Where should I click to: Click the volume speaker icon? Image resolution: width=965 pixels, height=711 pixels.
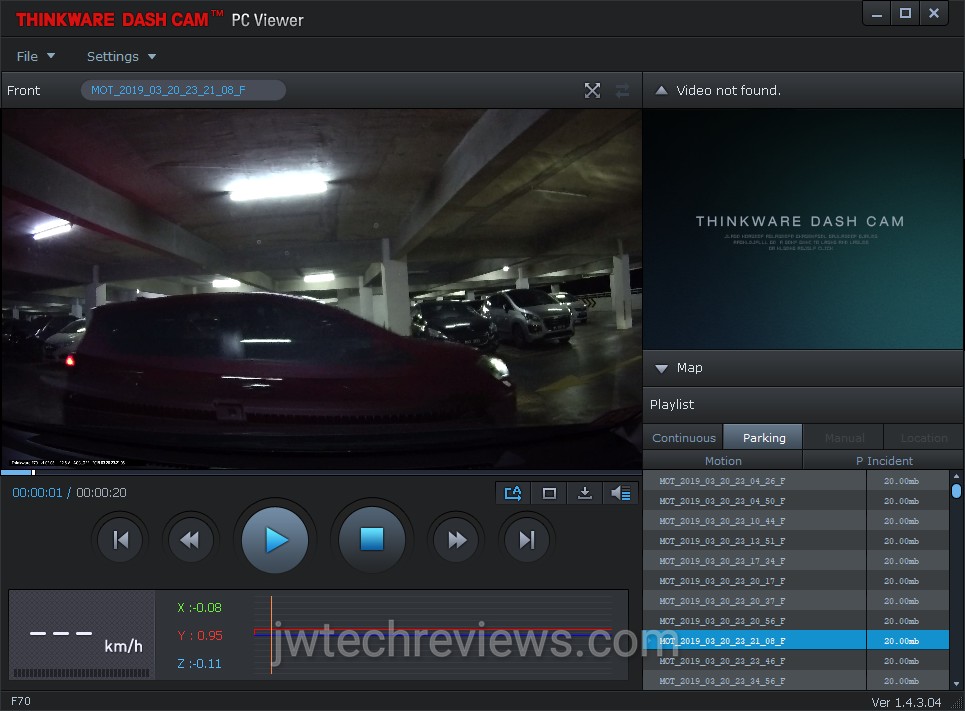tap(621, 493)
